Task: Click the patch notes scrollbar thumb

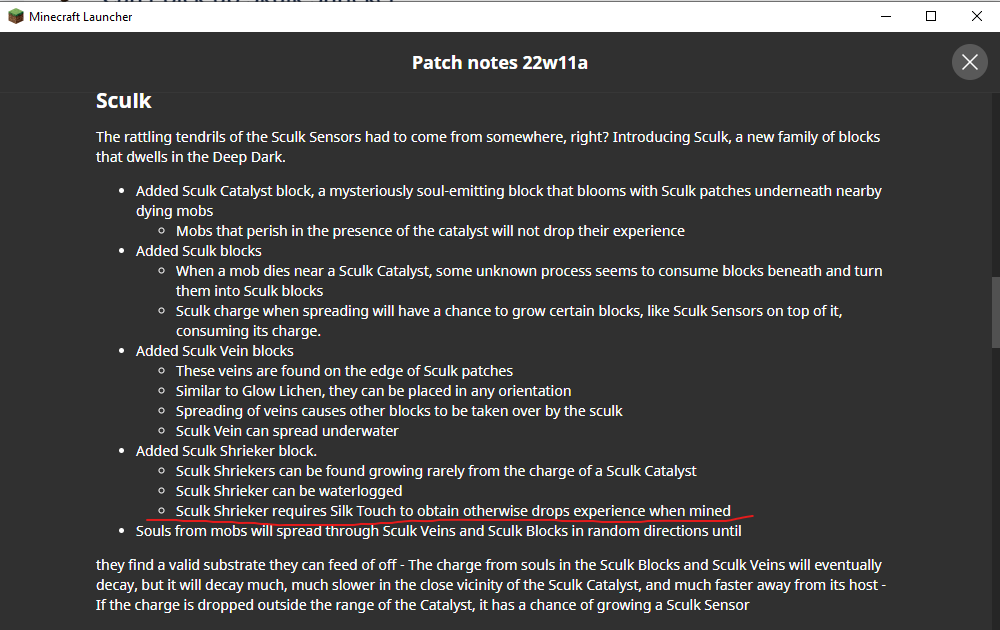Action: pos(994,311)
